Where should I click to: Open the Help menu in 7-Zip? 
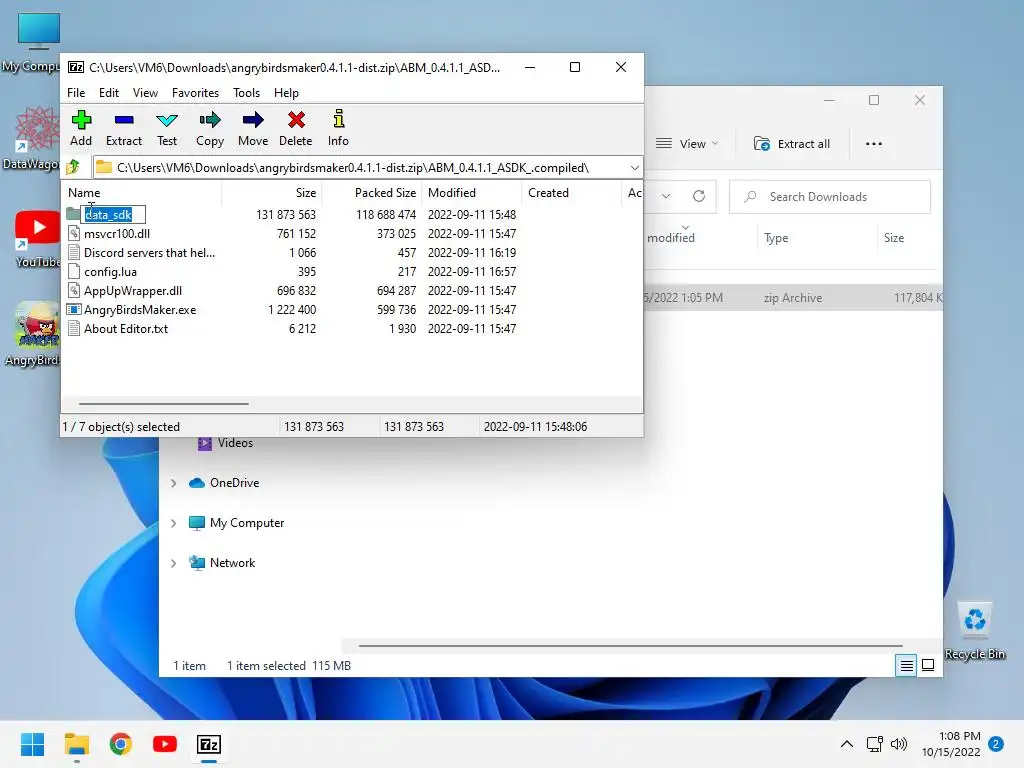click(x=286, y=93)
